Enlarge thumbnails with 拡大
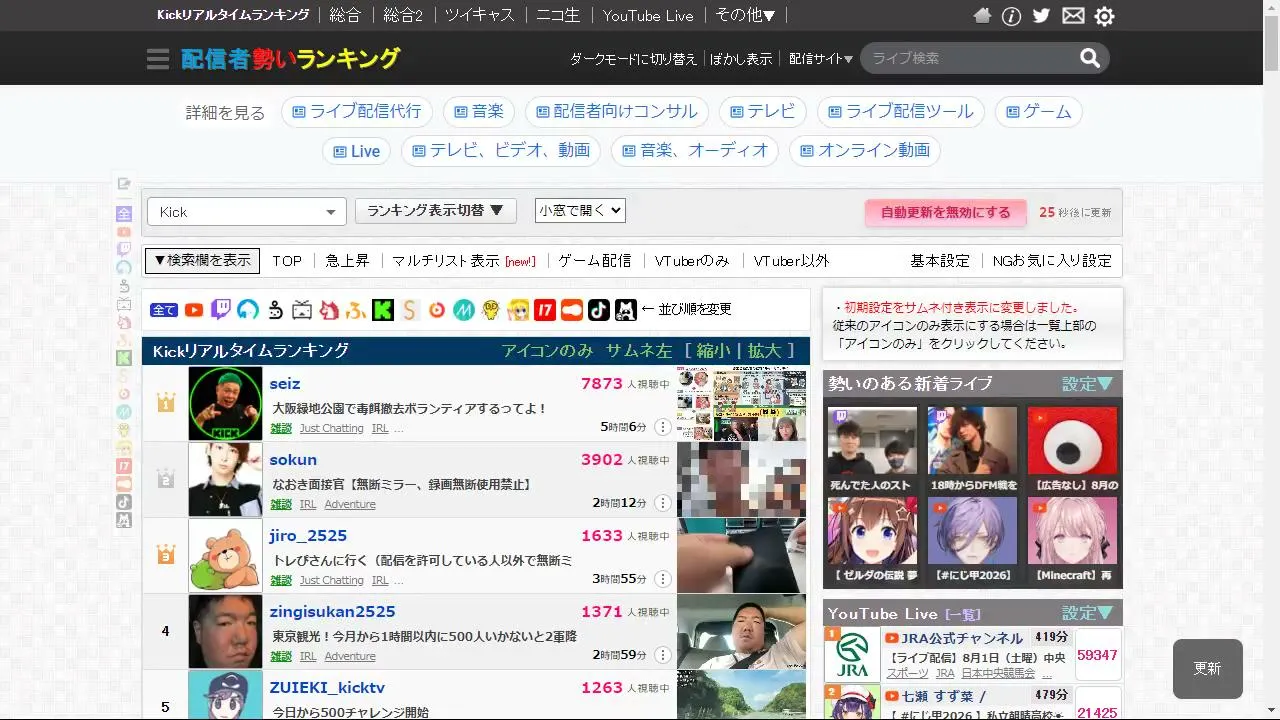Image resolution: width=1280 pixels, height=720 pixels. coord(764,351)
